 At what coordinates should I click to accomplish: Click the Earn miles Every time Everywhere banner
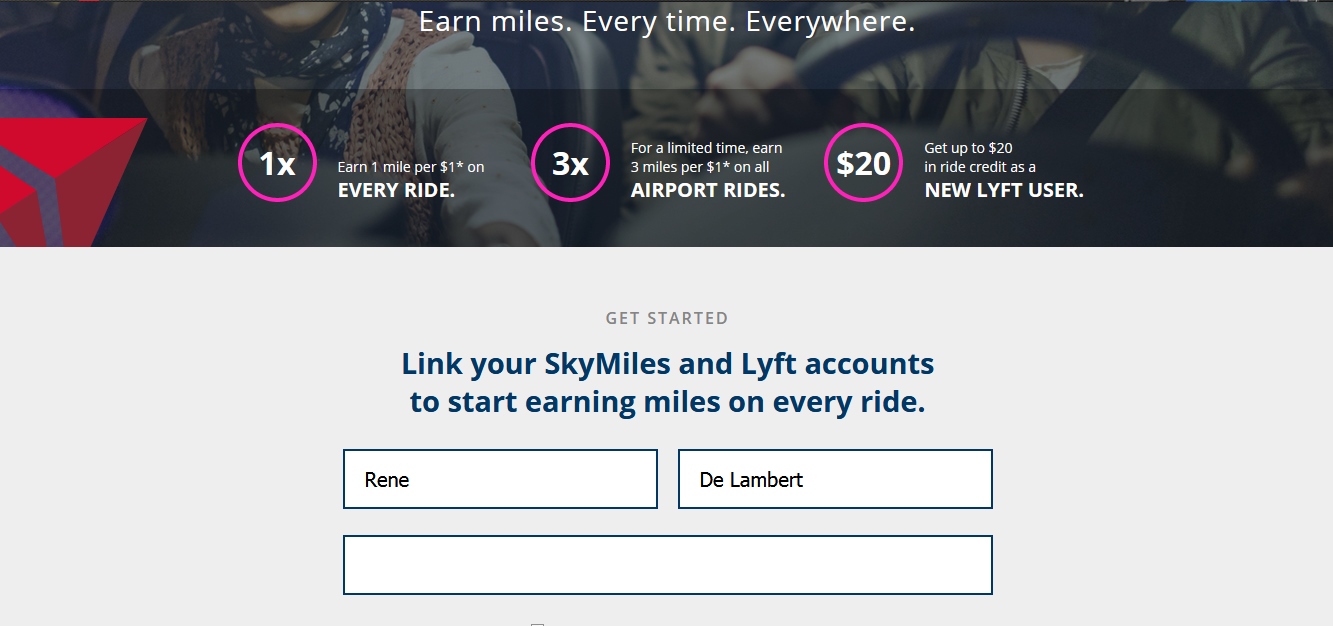coord(666,20)
